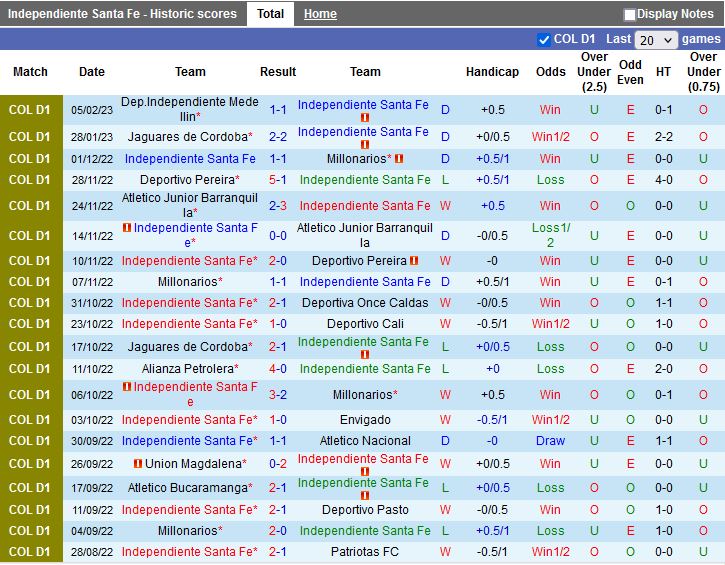
Task: Open the 5-1 result versus Deportivo Pereira
Action: [278, 179]
